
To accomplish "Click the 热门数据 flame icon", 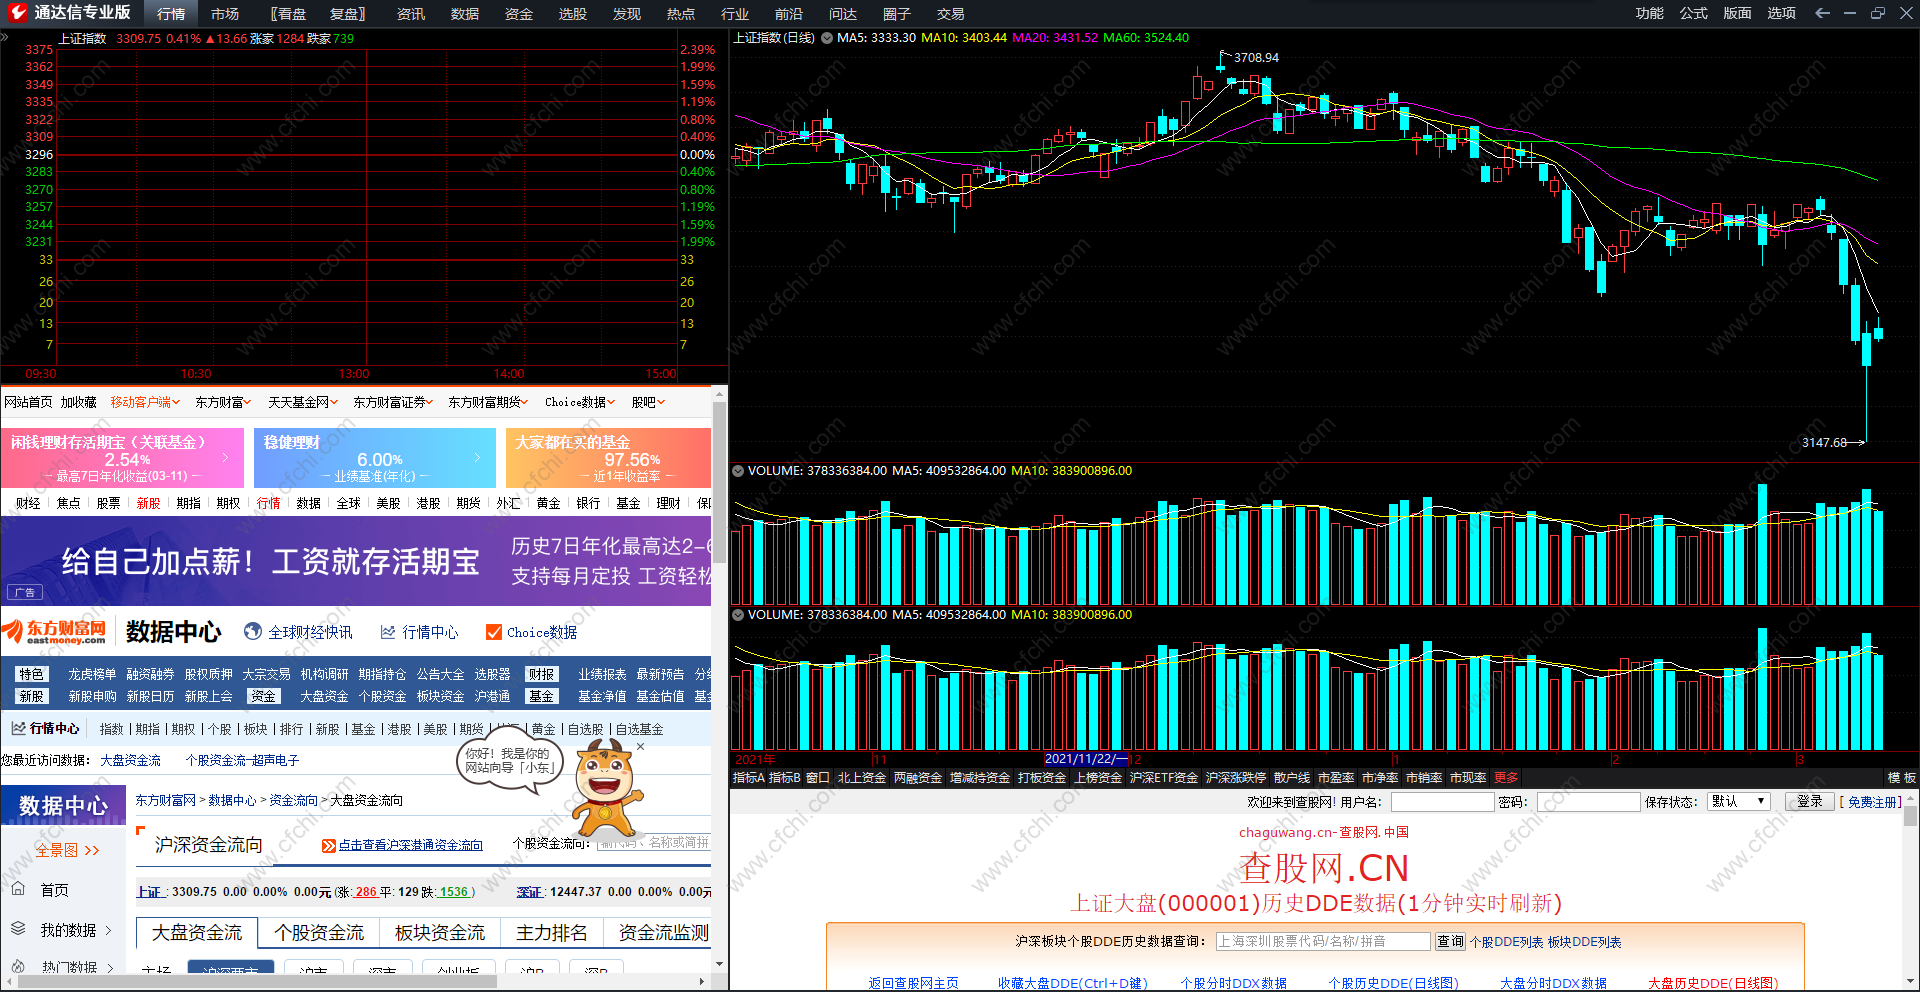I will [18, 967].
